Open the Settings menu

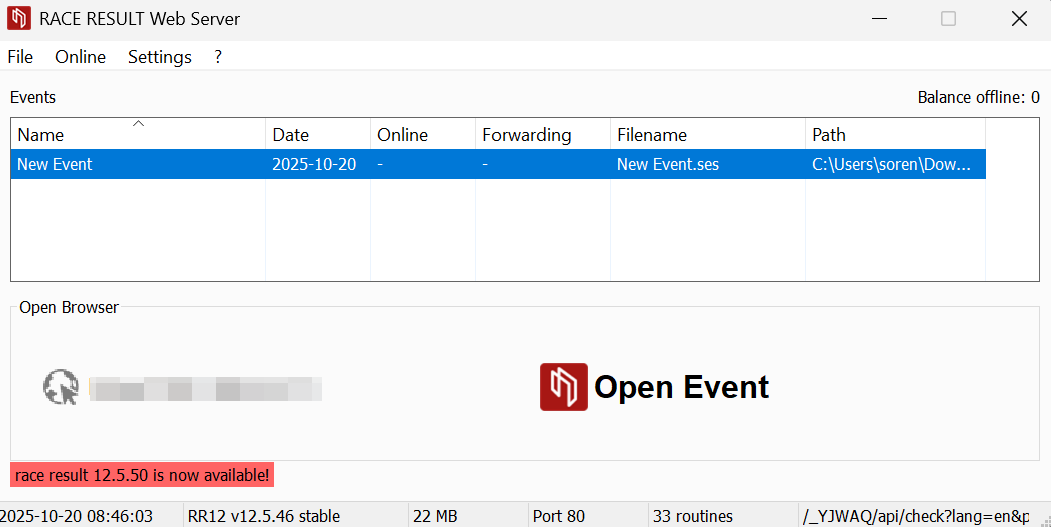coord(160,57)
